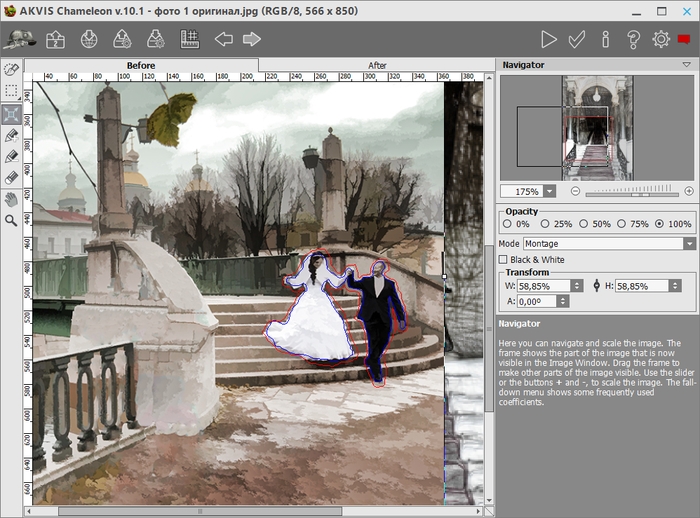The image size is (700, 518).
Task: Click the 'Transform' group label
Action: click(527, 272)
